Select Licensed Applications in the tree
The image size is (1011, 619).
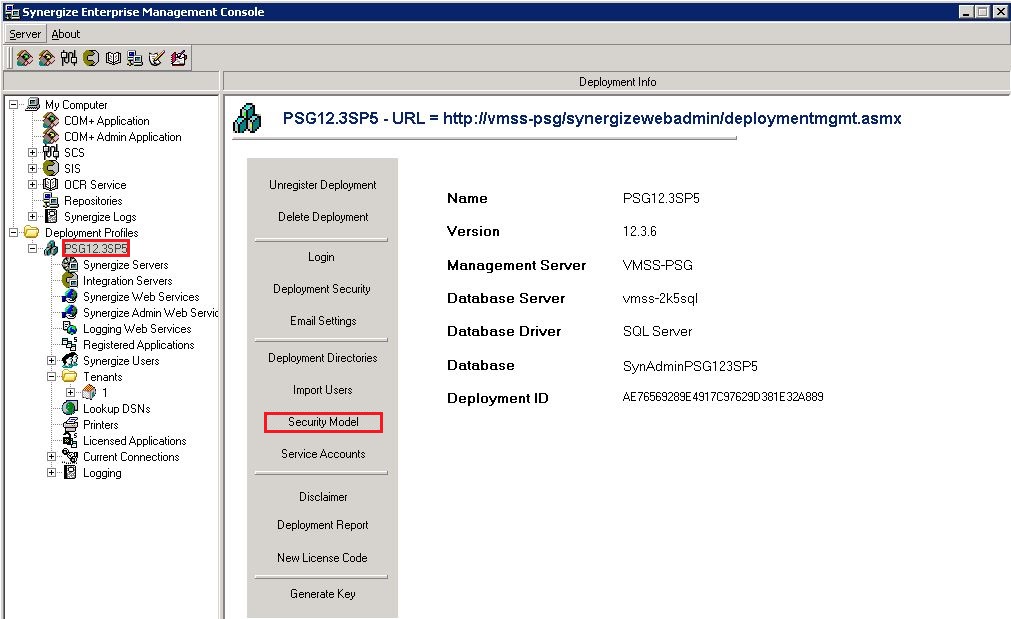click(134, 440)
